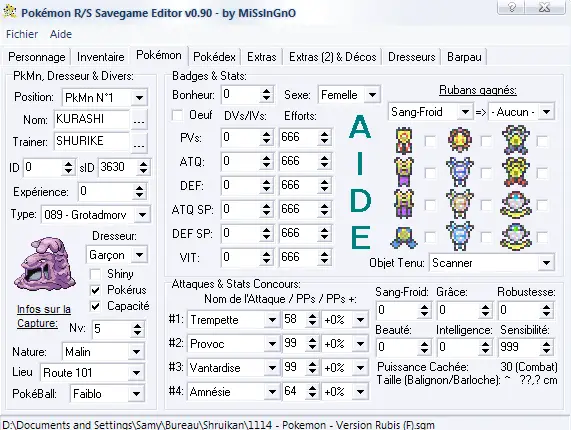Open attack #1 dropdown Trempette
The width and height of the screenshot is (571, 430).
click(x=233, y=320)
